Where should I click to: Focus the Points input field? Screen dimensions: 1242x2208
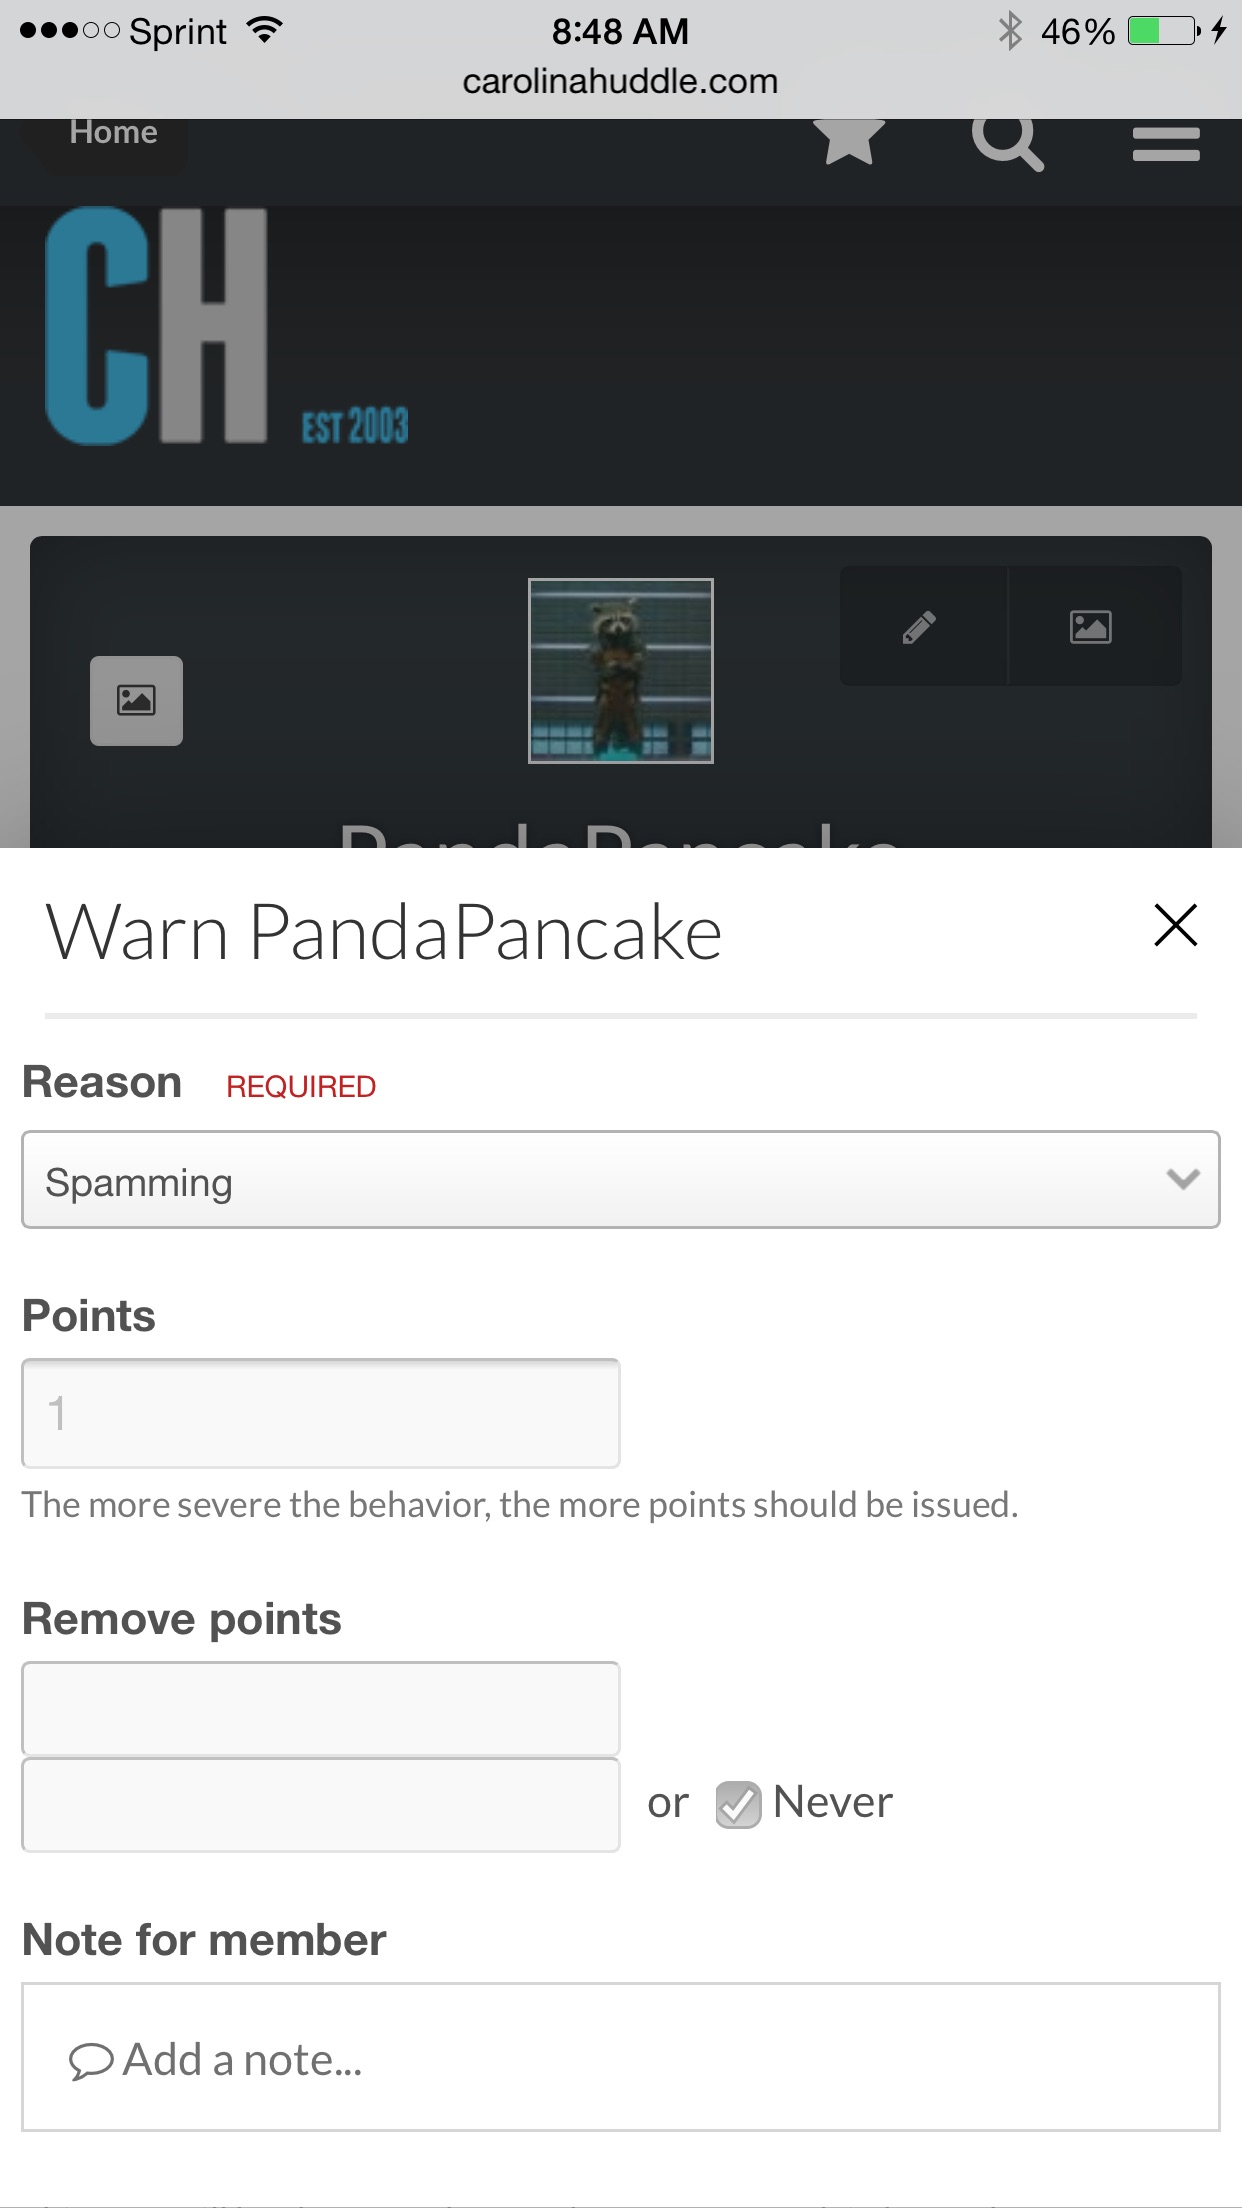point(321,1413)
